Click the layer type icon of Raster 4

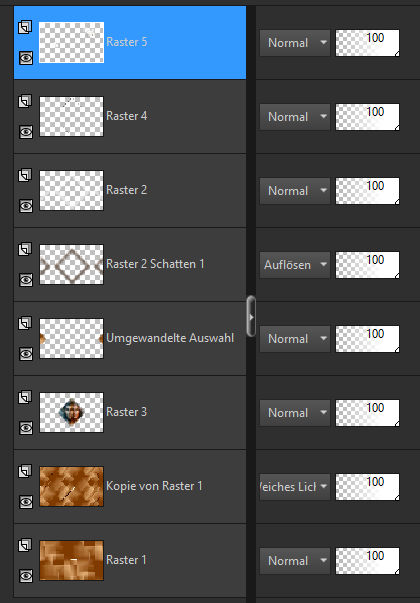[x=25, y=102]
